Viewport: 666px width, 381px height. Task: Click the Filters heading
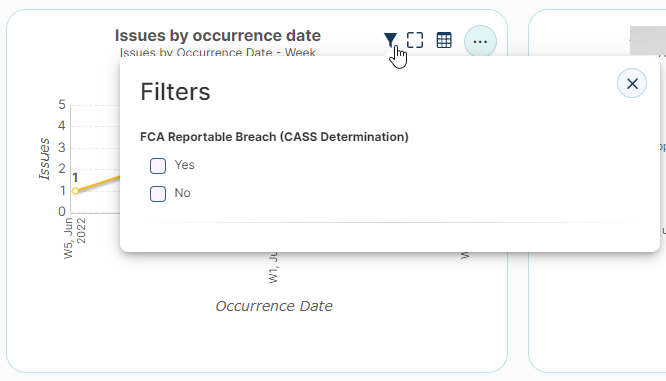[175, 92]
